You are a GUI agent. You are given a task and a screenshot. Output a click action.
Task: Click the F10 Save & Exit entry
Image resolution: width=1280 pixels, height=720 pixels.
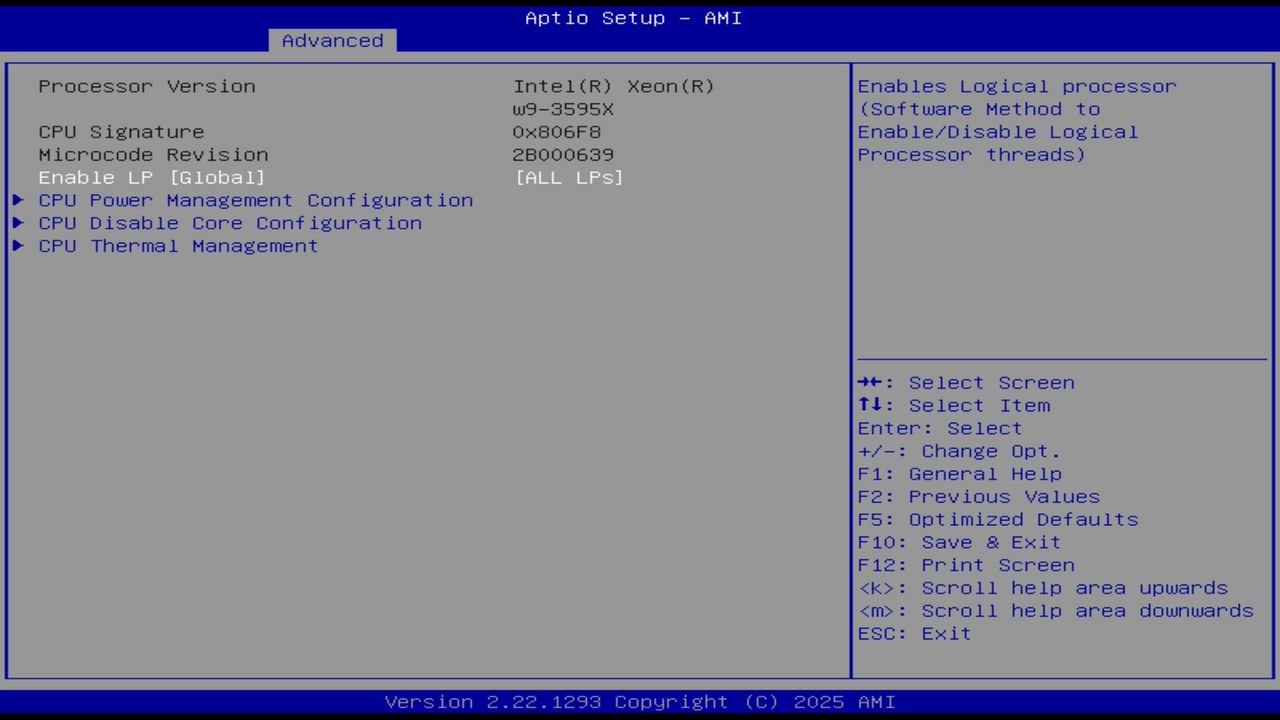[x=958, y=542]
